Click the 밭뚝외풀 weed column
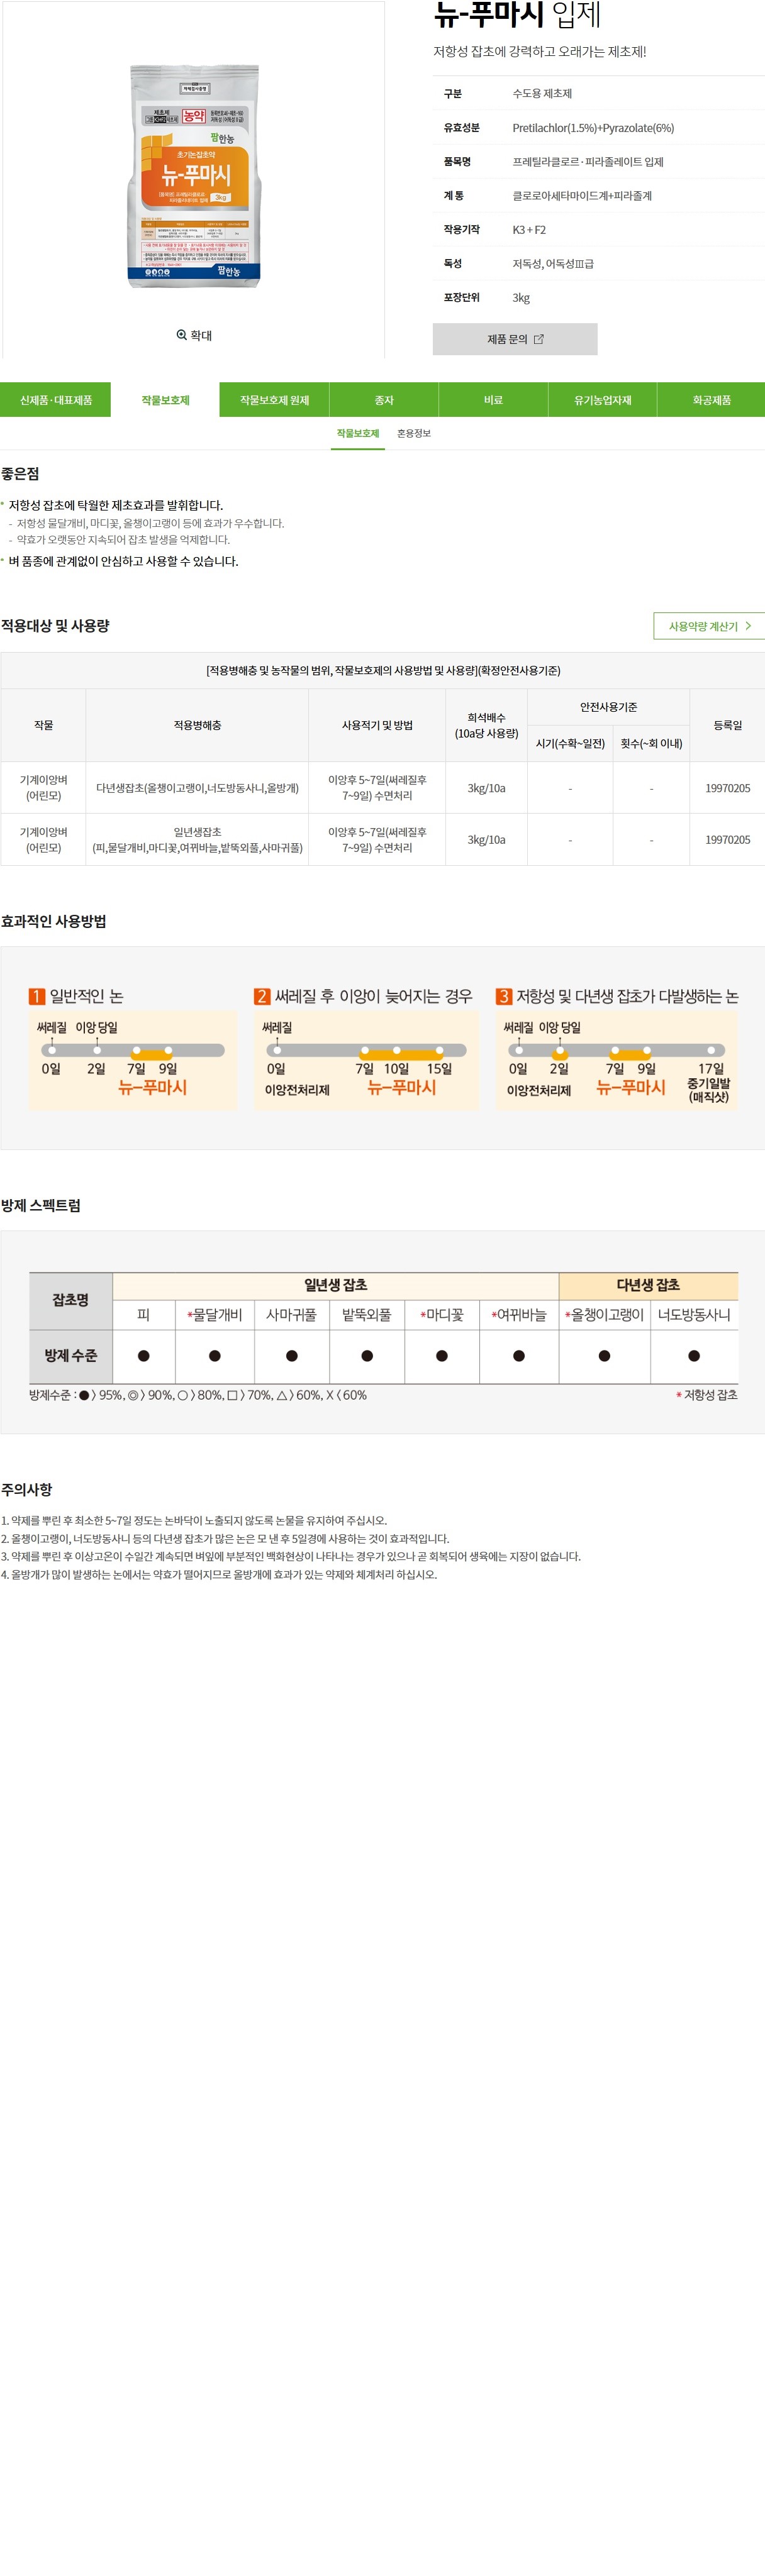This screenshot has width=765, height=2576. [367, 1315]
